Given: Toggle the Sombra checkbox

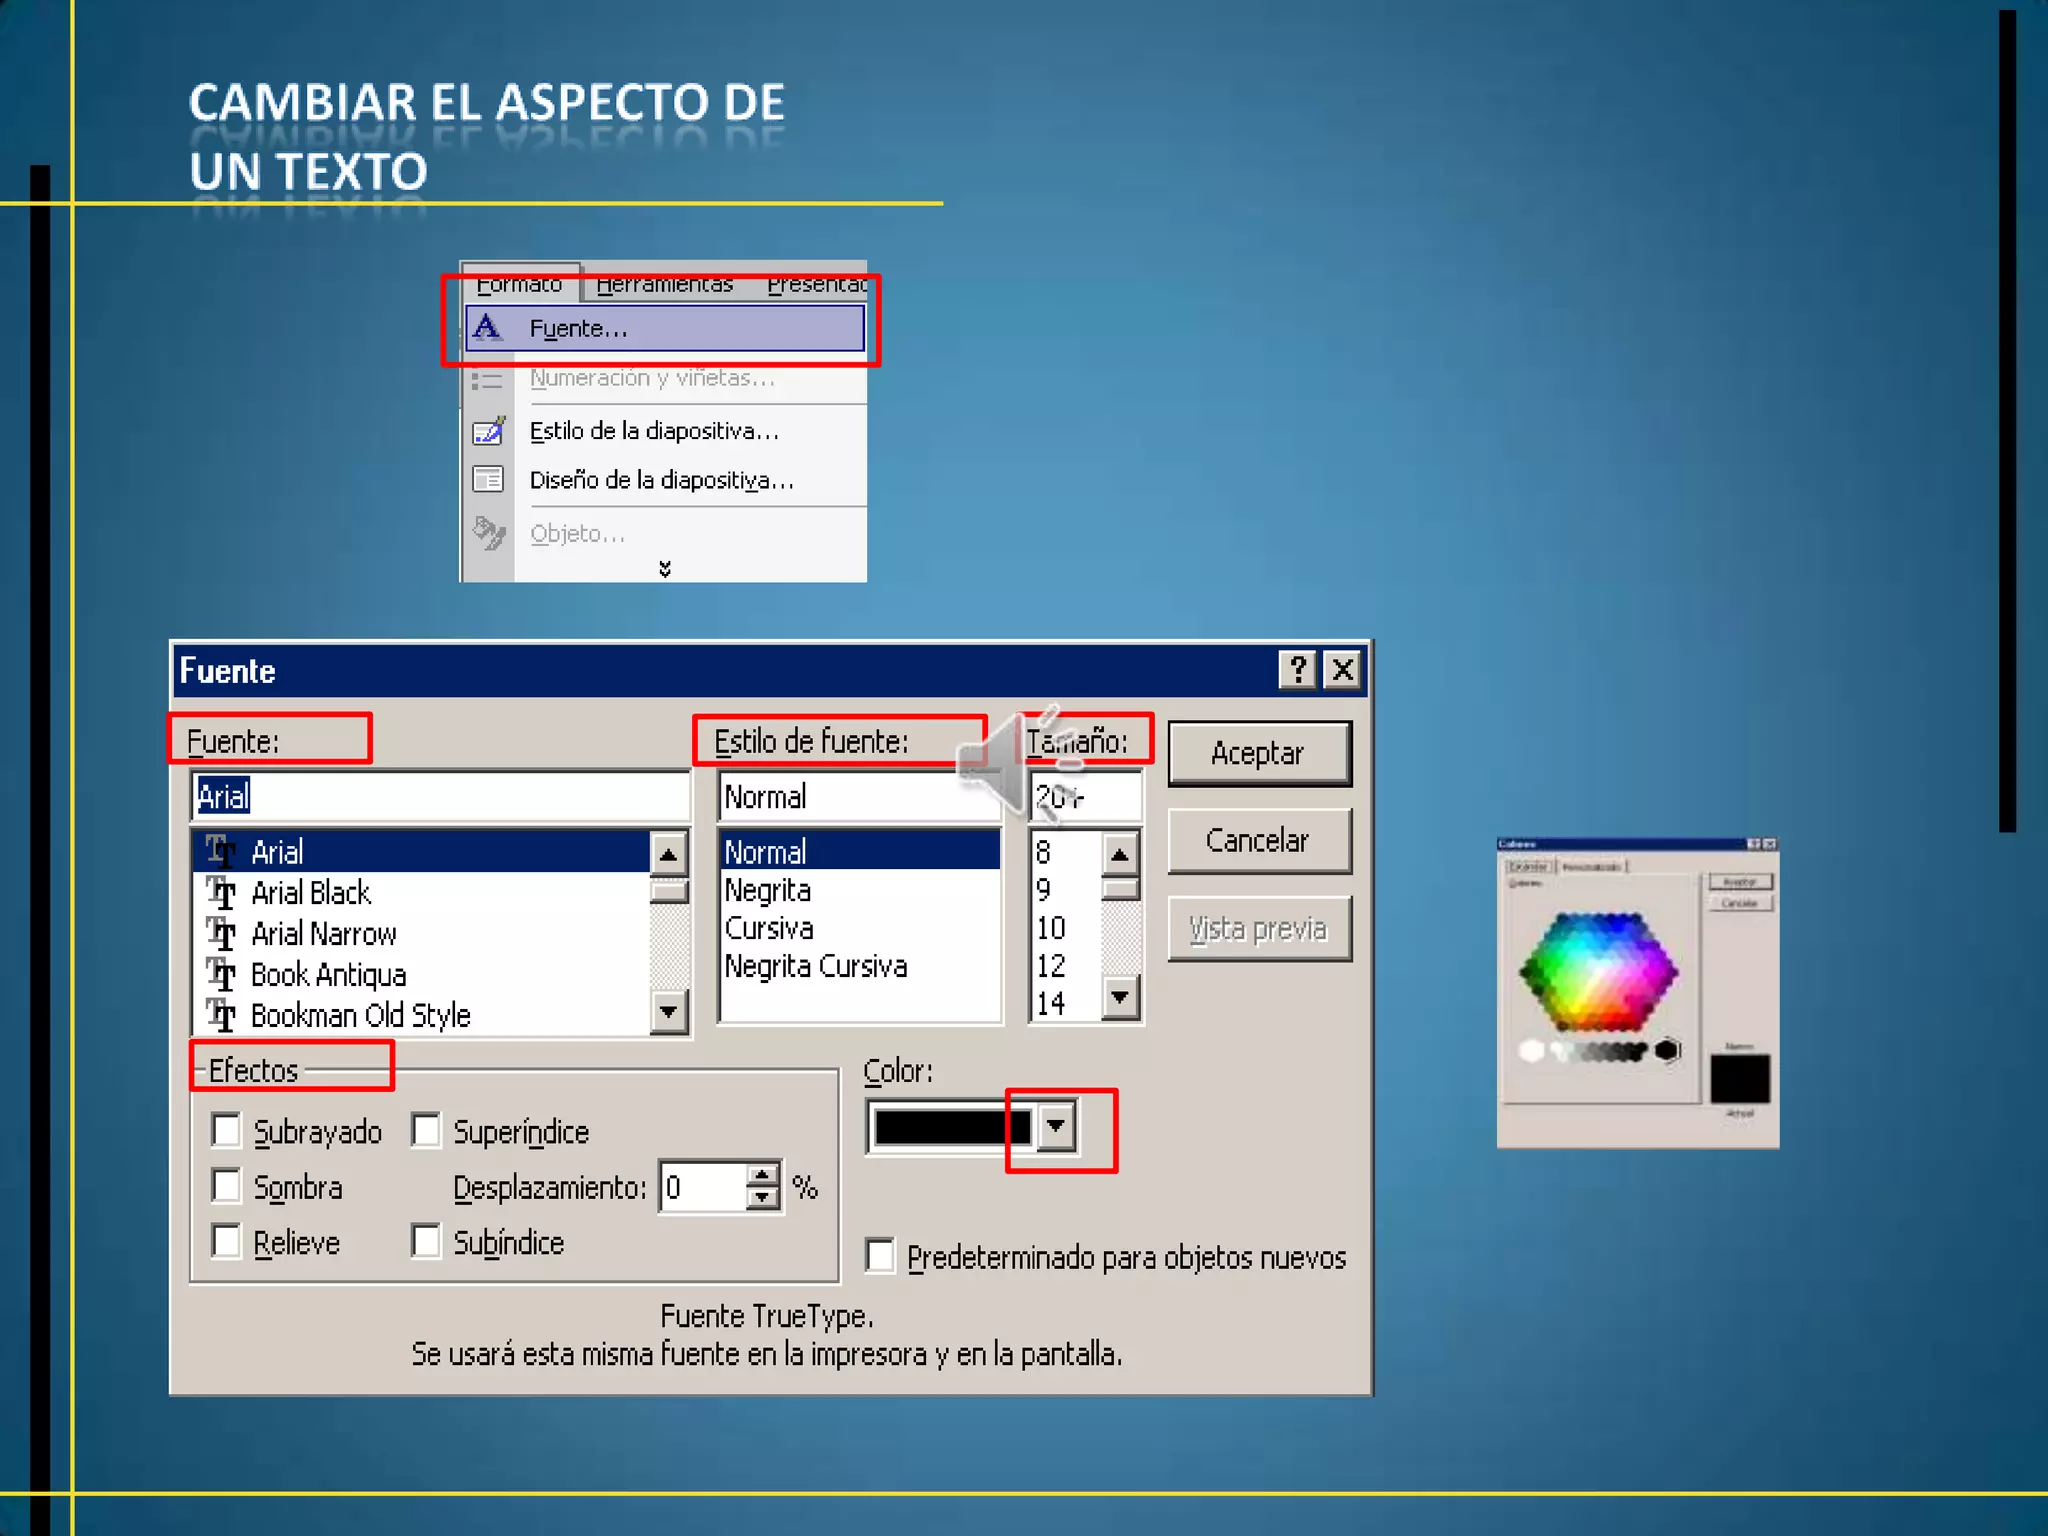Looking at the screenshot, I should click(x=227, y=1186).
